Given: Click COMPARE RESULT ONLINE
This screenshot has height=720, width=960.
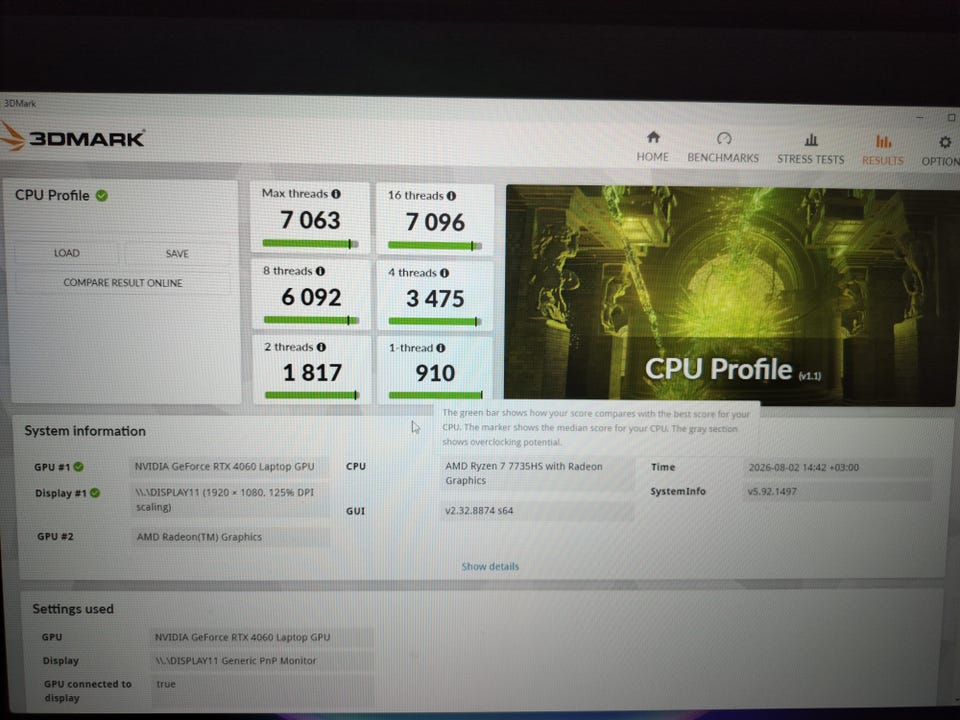Looking at the screenshot, I should 123,283.
